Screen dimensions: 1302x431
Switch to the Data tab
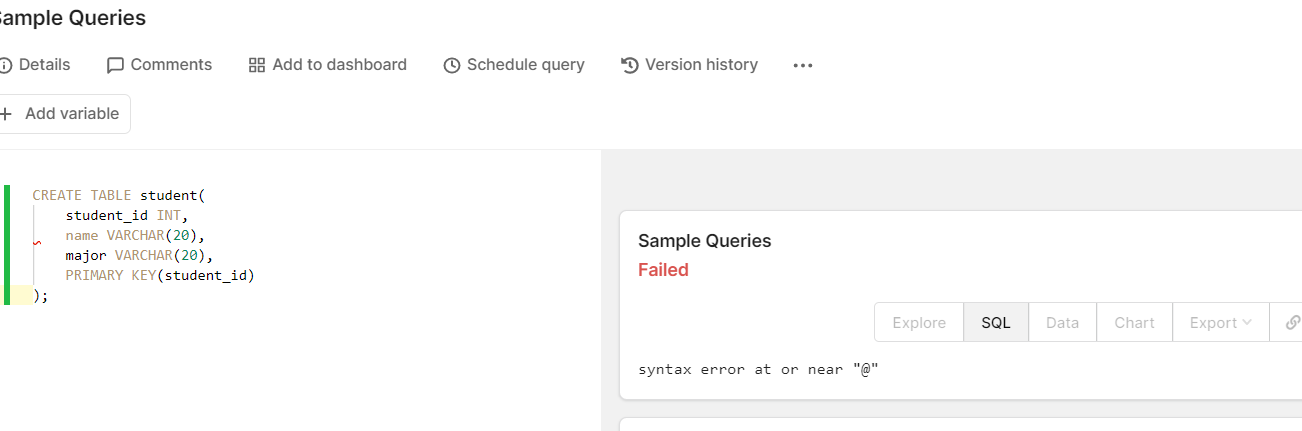coord(1062,322)
